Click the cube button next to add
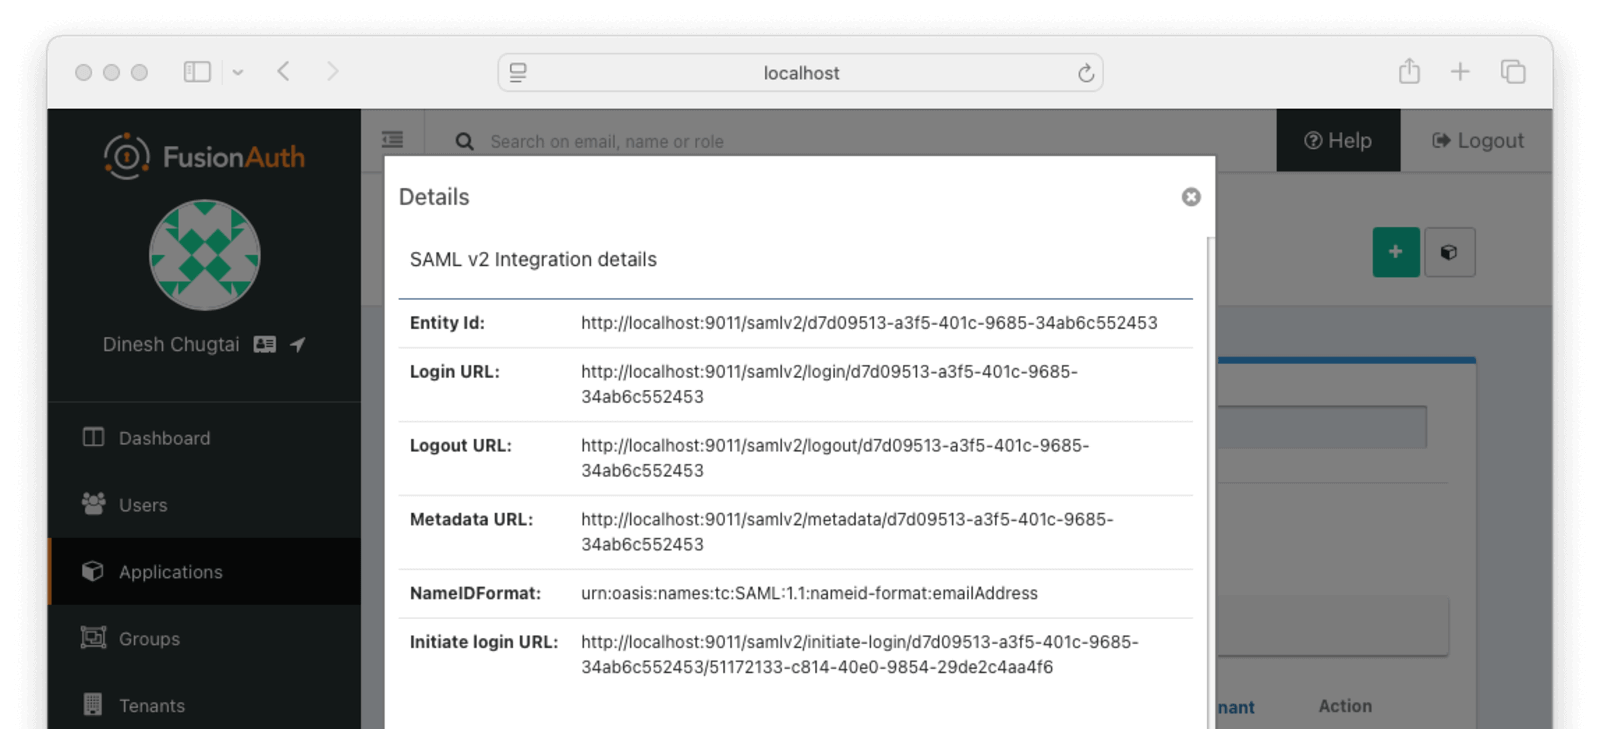The width and height of the screenshot is (1600, 729). point(1449,252)
